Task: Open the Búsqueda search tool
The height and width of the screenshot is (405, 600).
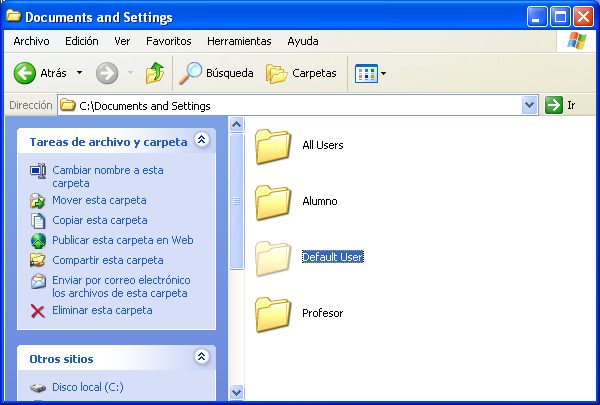Action: pos(216,73)
